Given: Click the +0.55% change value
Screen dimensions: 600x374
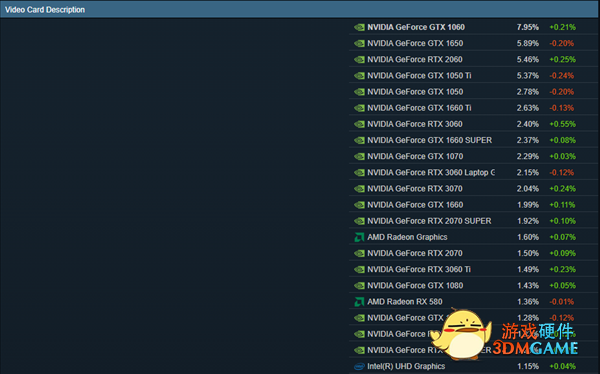Looking at the screenshot, I should [x=562, y=124].
